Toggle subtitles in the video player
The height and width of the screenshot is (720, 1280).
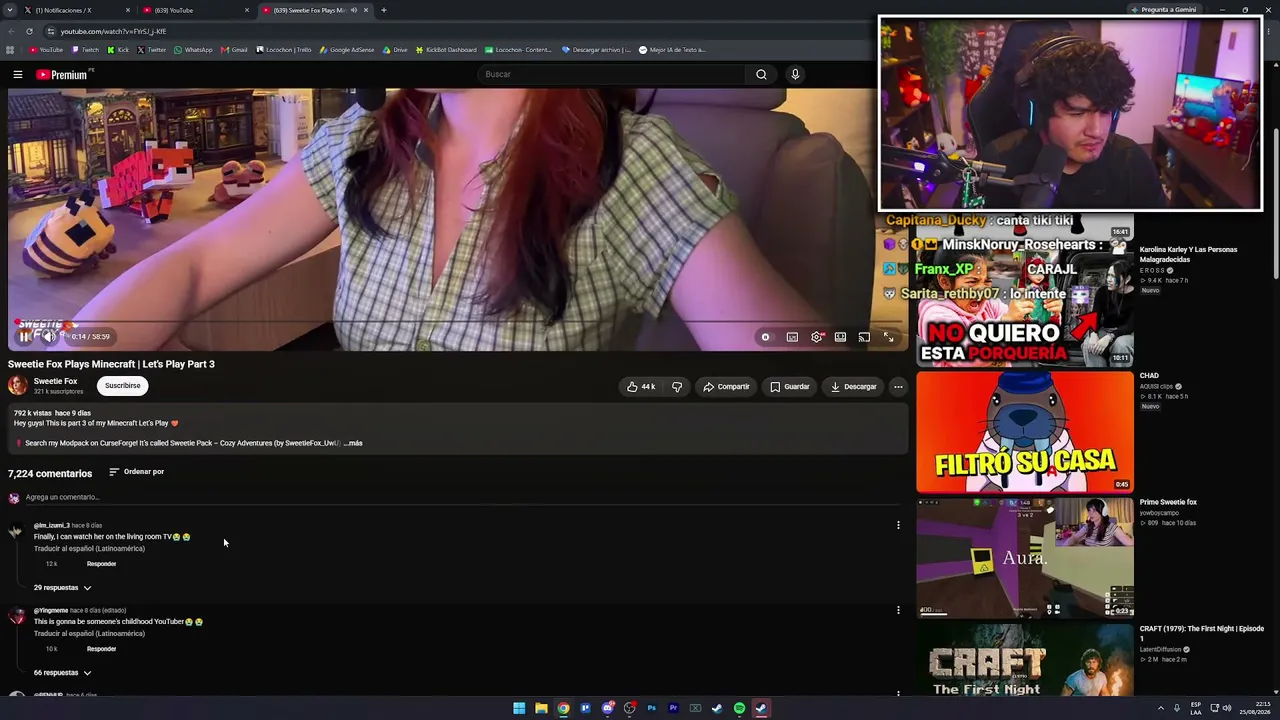pos(792,337)
